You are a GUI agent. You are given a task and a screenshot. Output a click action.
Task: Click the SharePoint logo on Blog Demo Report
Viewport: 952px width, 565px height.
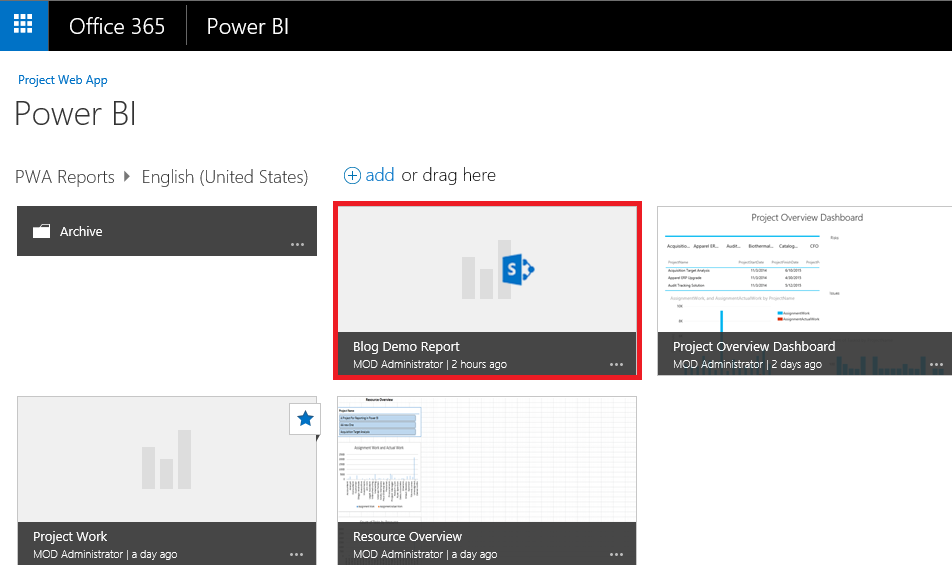tap(518, 269)
